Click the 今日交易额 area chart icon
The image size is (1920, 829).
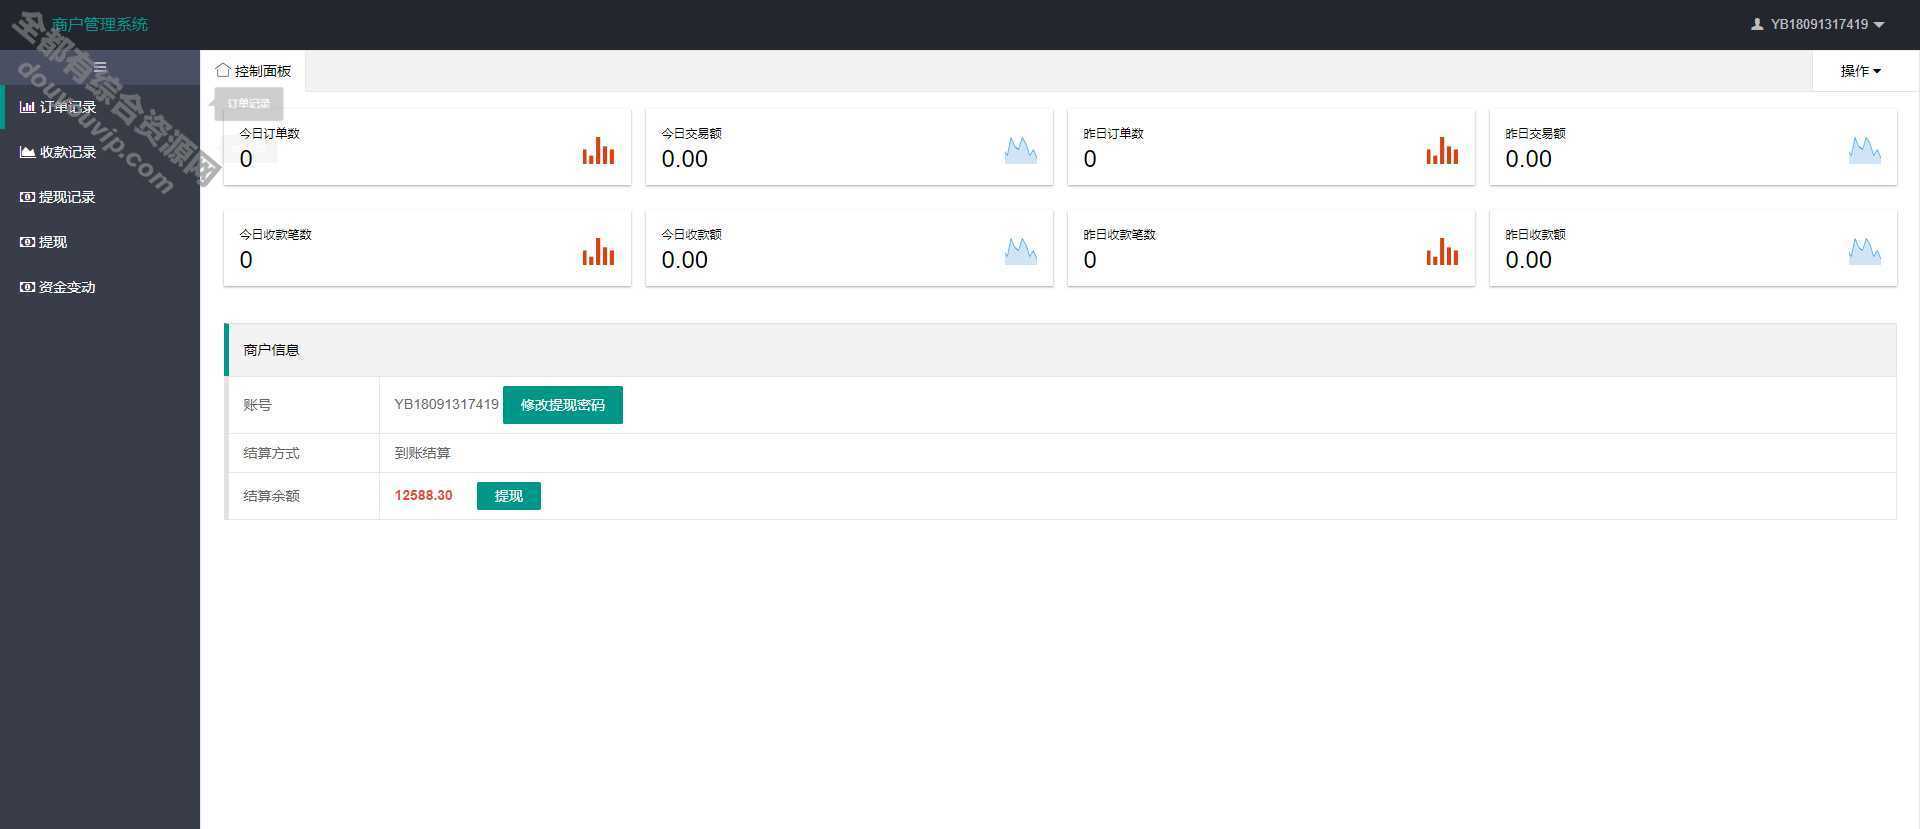tap(1020, 151)
